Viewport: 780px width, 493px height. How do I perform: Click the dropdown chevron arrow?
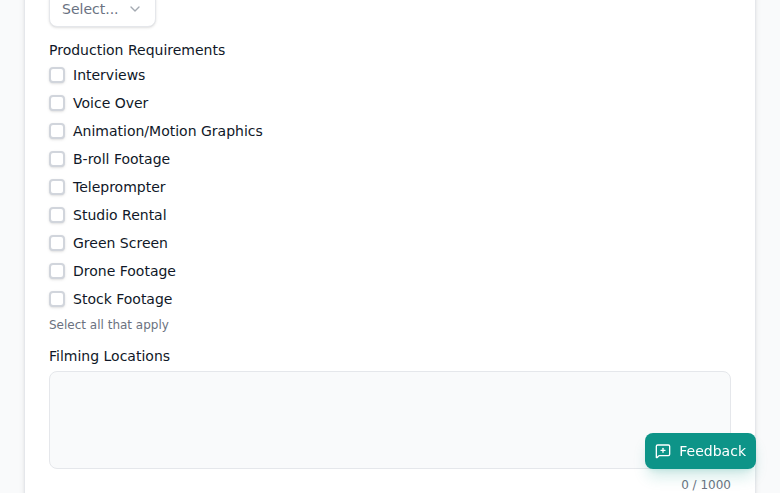(x=135, y=10)
